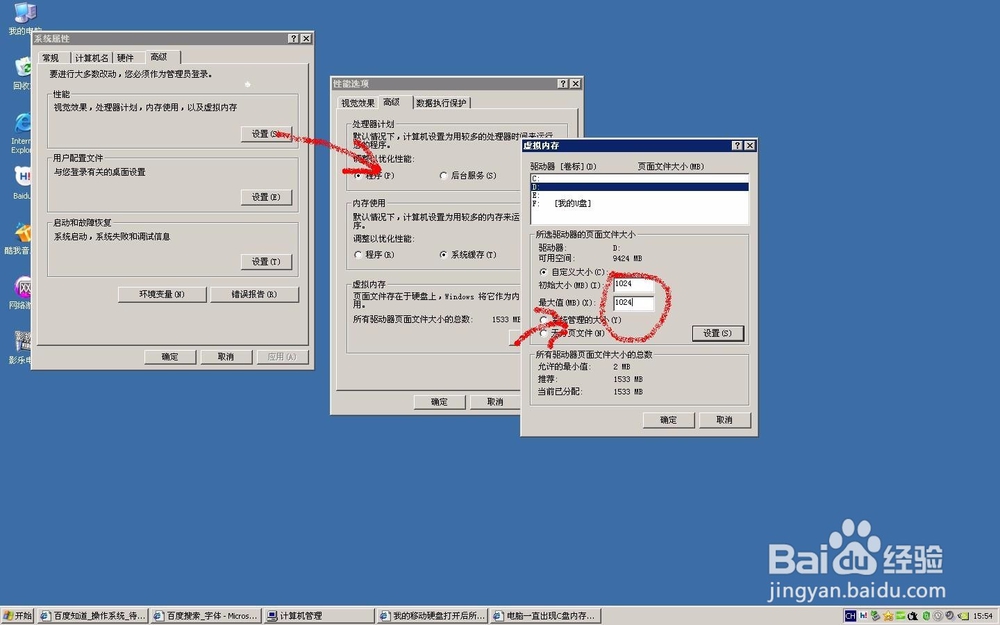Click 设置(S) under 性能 section

pyautogui.click(x=266, y=133)
